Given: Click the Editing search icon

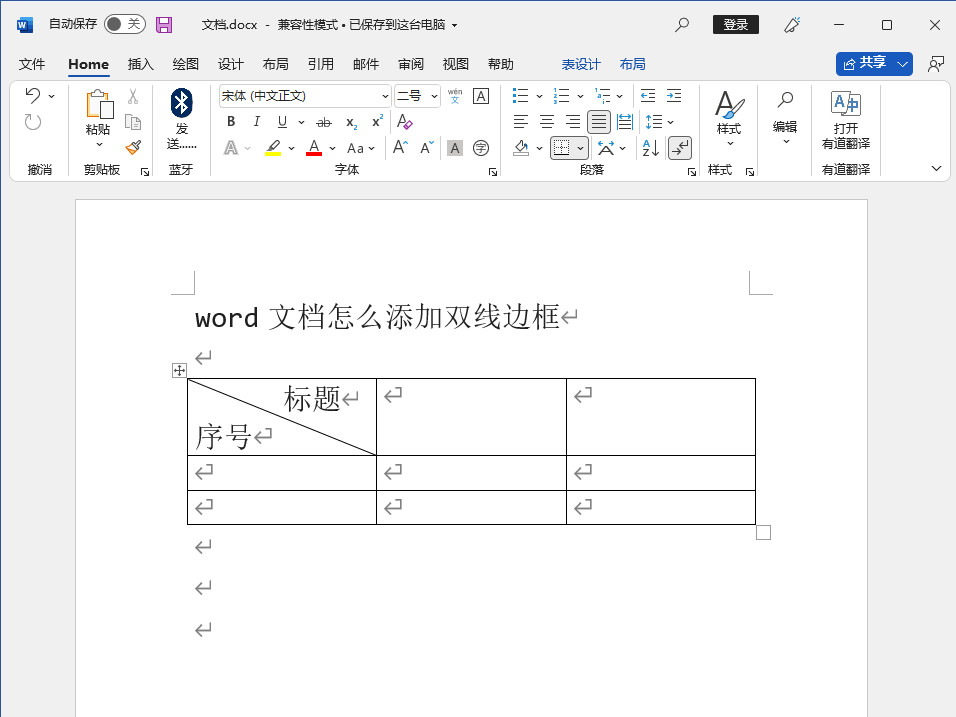Looking at the screenshot, I should pos(785,99).
